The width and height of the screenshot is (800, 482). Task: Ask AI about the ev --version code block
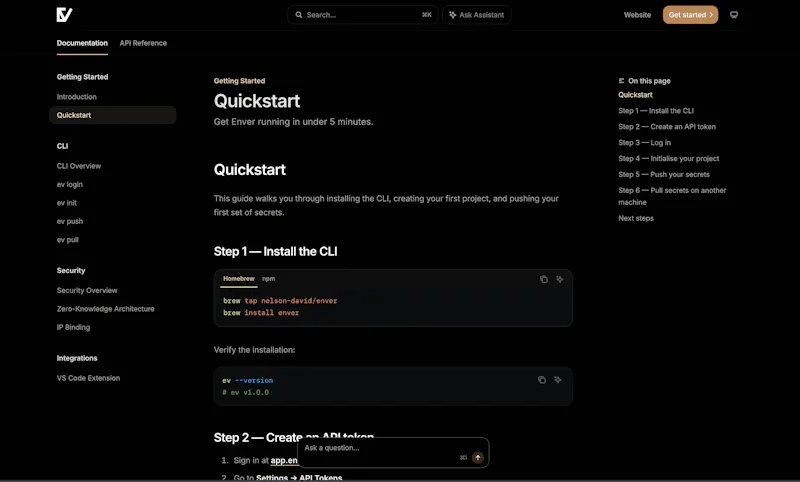558,379
